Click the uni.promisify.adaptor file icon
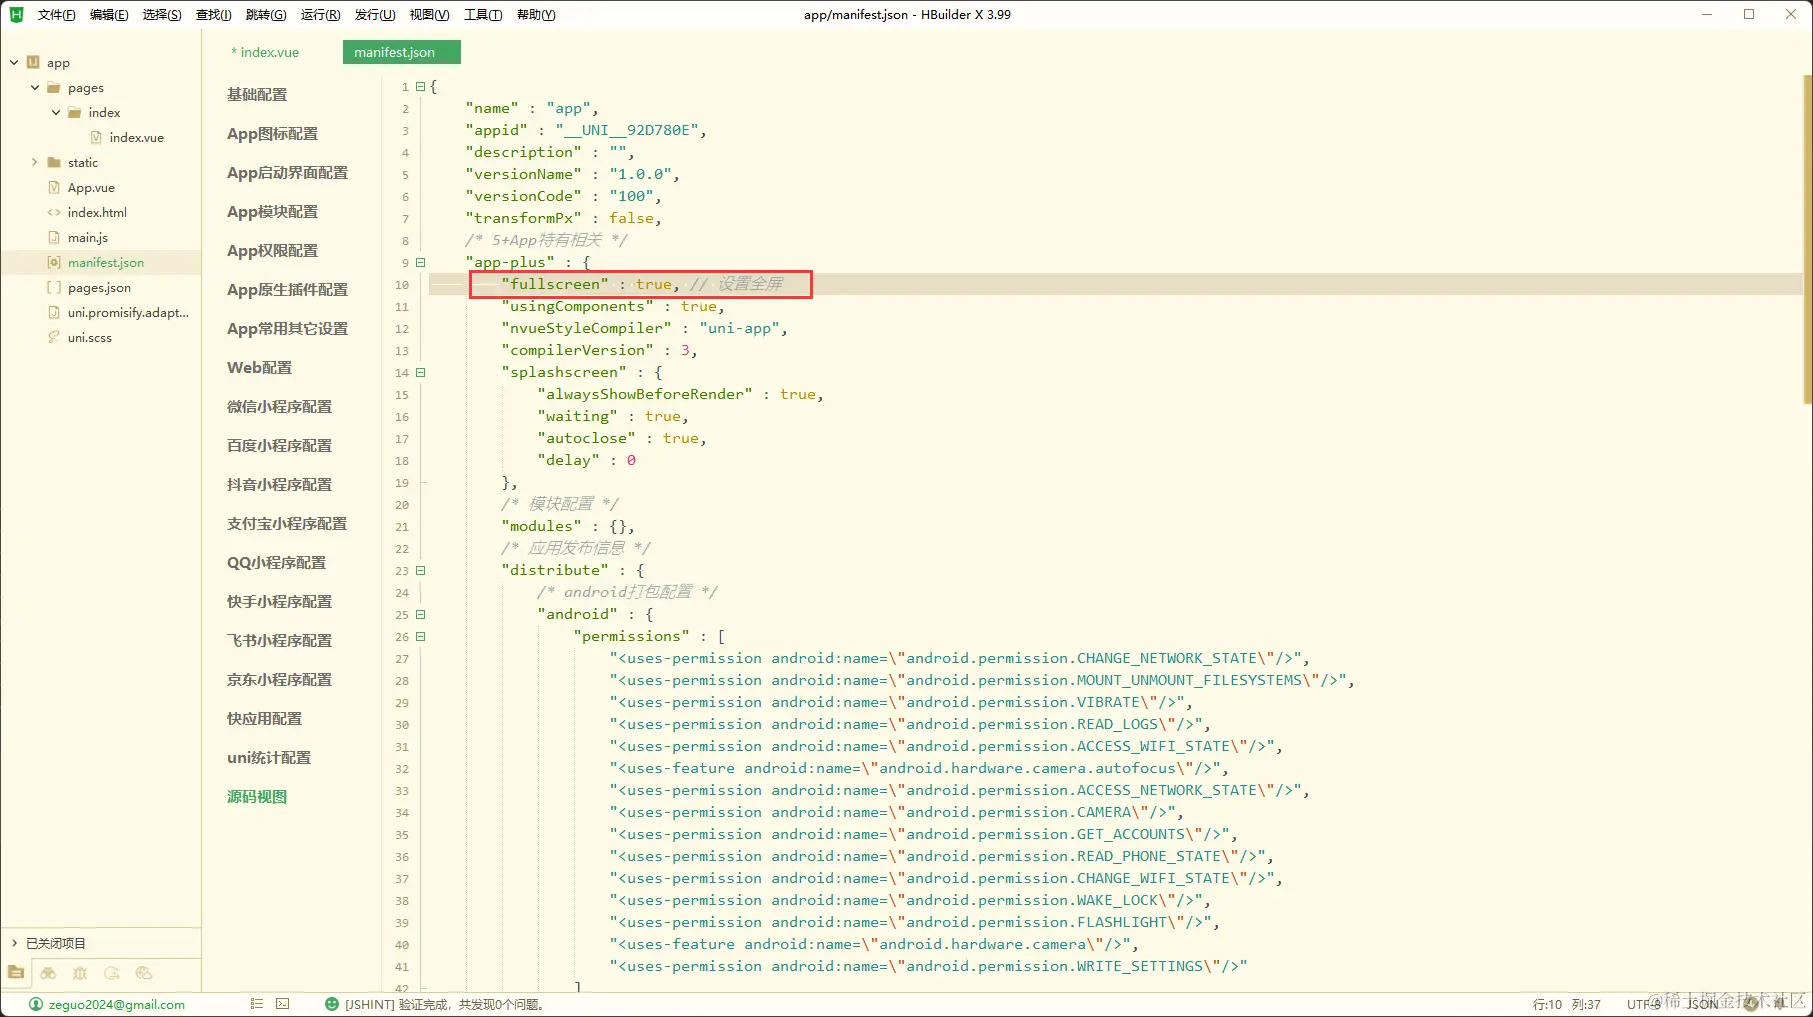The image size is (1813, 1017). 54,313
